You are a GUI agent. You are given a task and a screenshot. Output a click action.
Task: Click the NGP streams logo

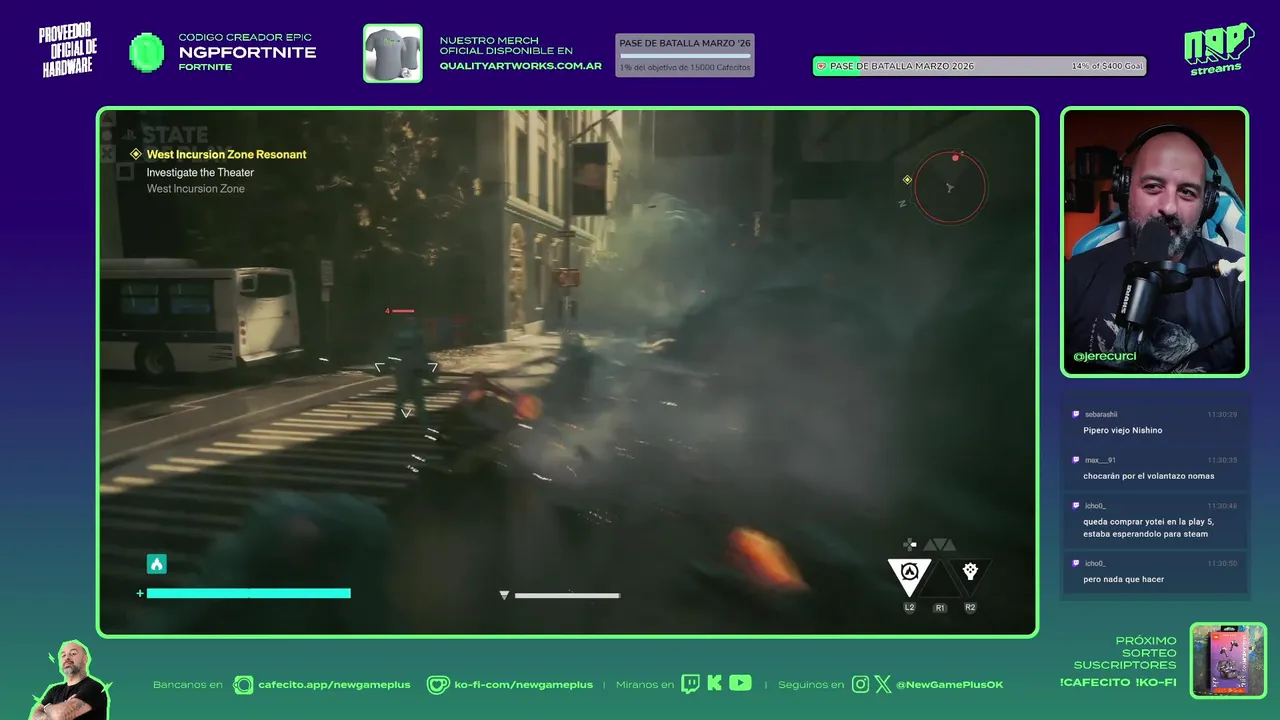click(x=1218, y=49)
